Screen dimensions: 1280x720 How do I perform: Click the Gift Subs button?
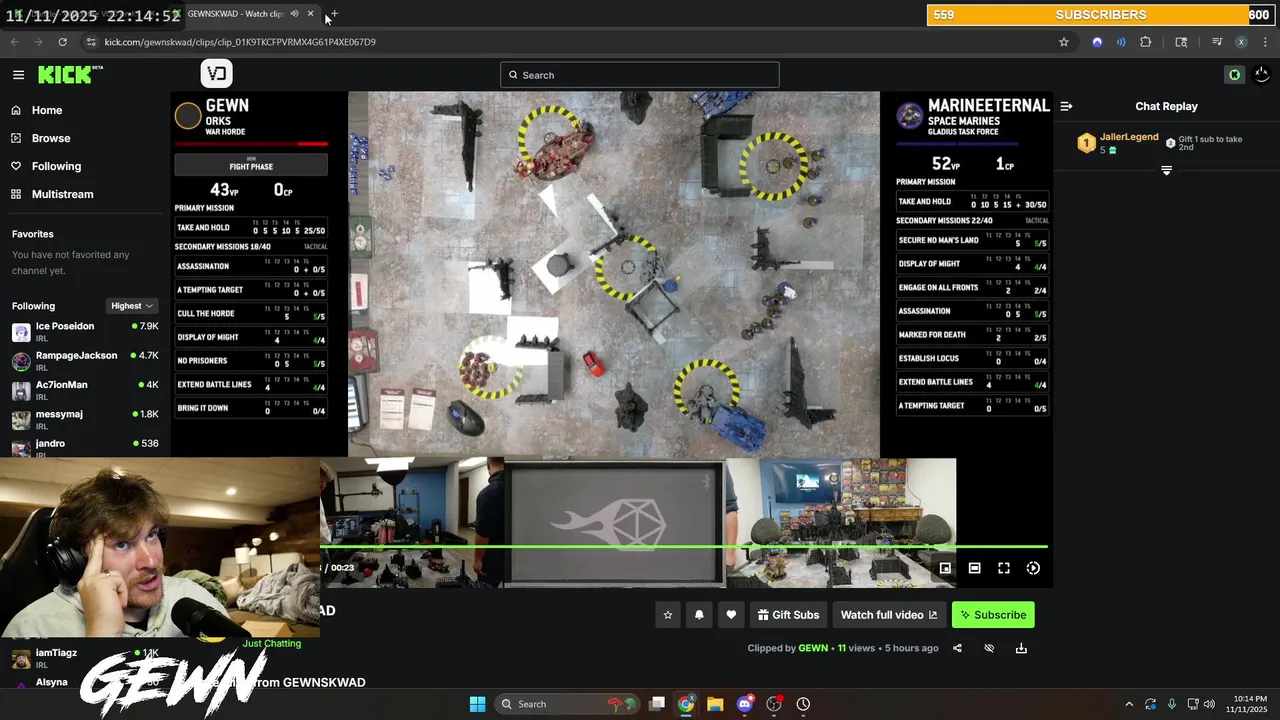pyautogui.click(x=788, y=615)
